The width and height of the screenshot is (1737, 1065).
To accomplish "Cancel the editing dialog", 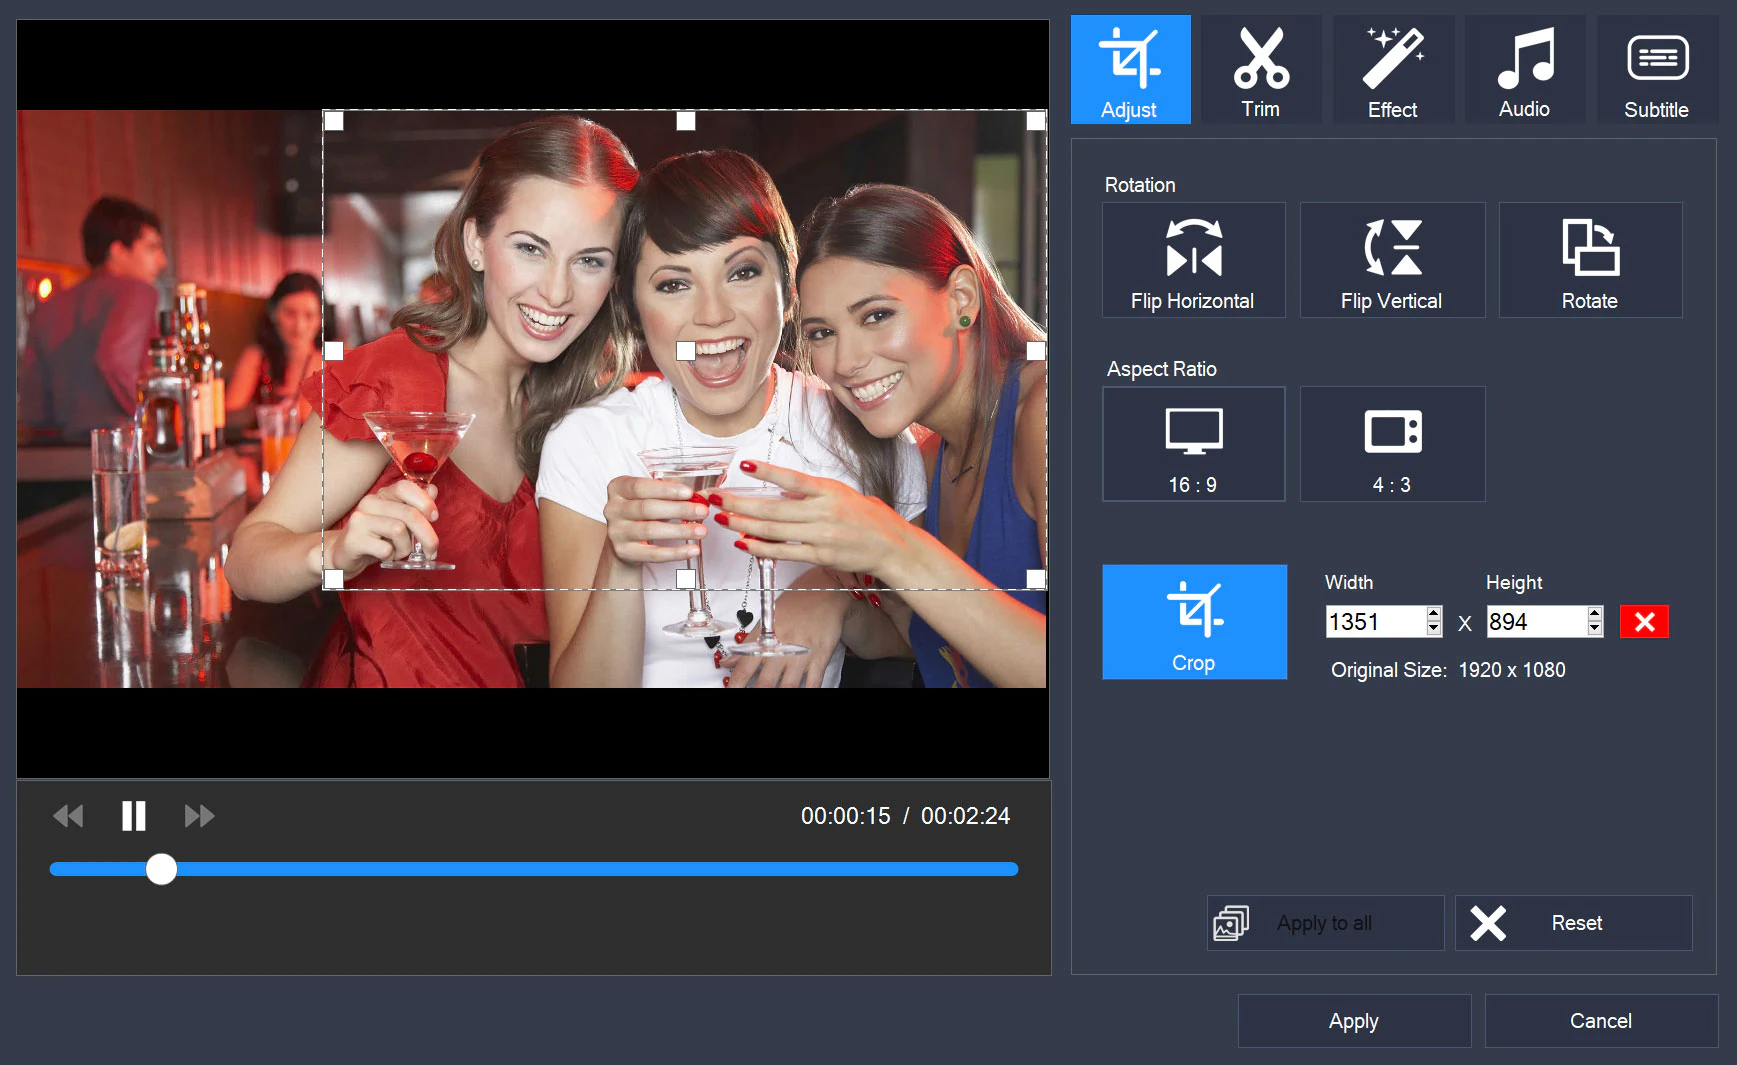I will tap(1601, 1021).
